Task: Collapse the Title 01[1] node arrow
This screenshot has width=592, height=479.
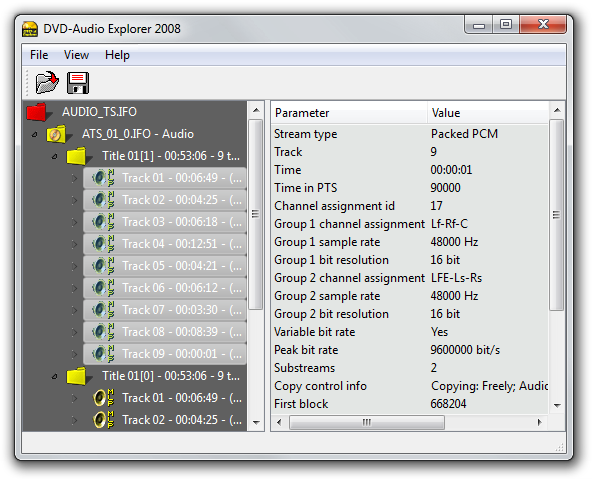Action: [x=54, y=156]
